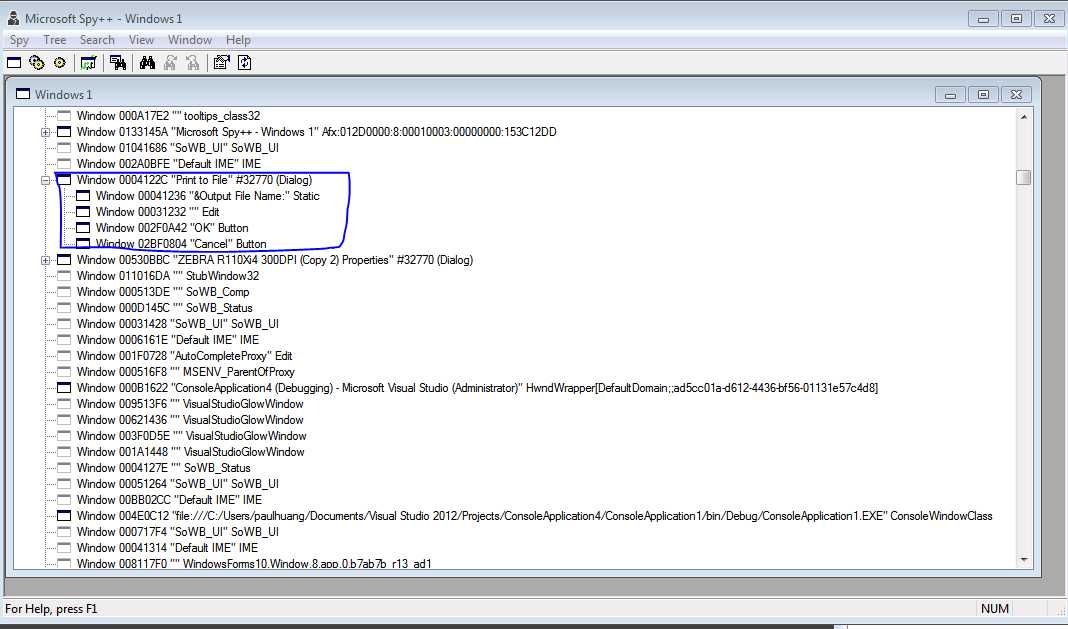Select Window 000D145C SoWB_Status row
Image resolution: width=1068 pixels, height=629 pixels.
(164, 308)
